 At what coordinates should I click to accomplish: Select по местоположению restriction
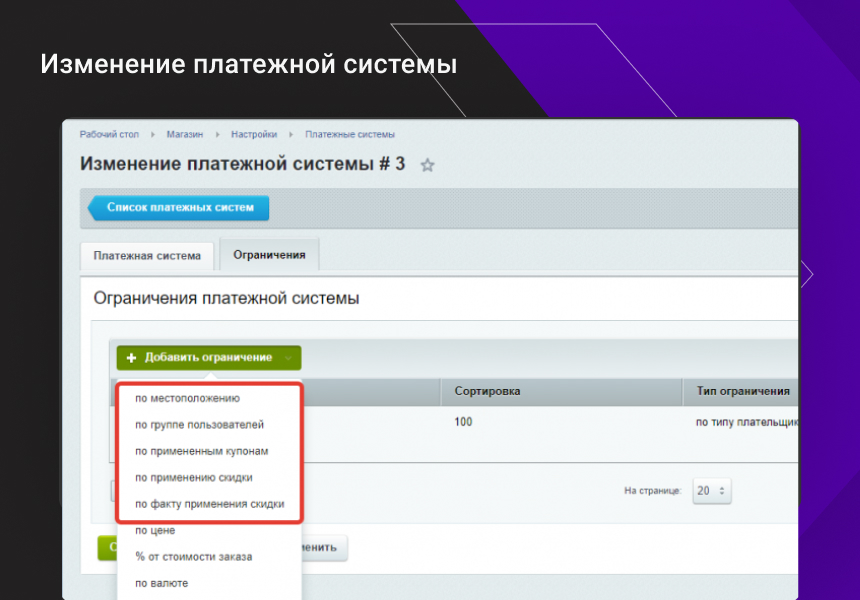coord(187,398)
